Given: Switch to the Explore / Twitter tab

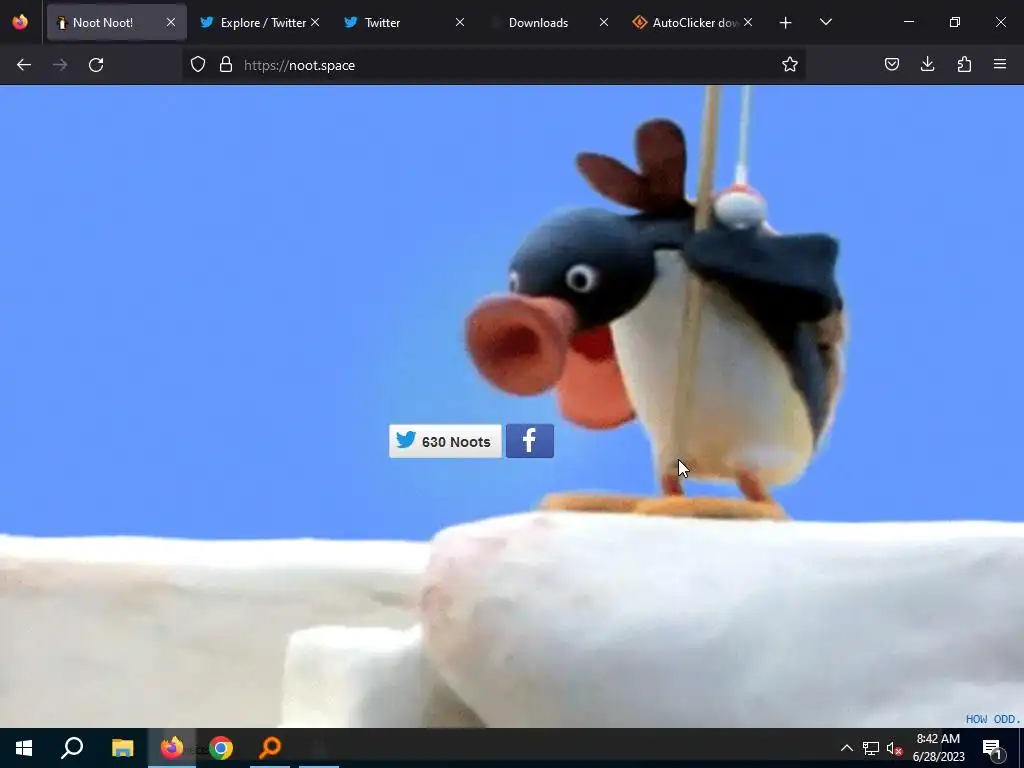Looking at the screenshot, I should point(261,22).
